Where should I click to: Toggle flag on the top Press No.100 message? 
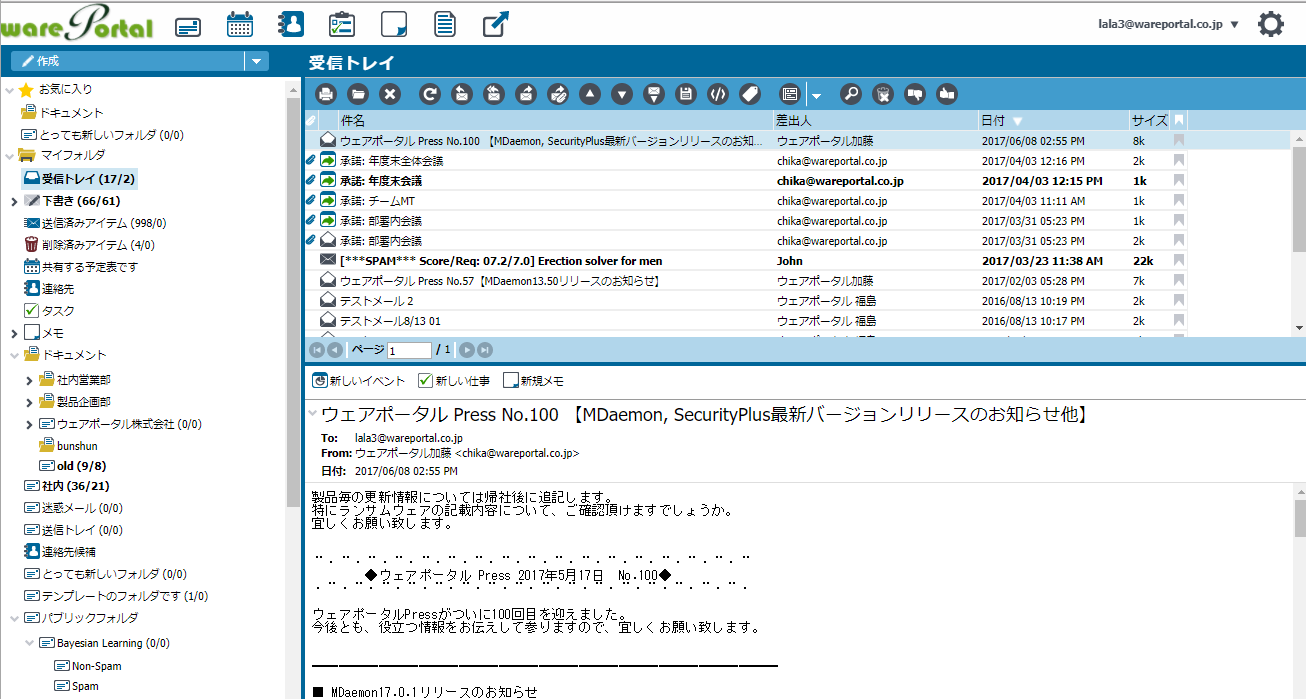pos(1179,141)
